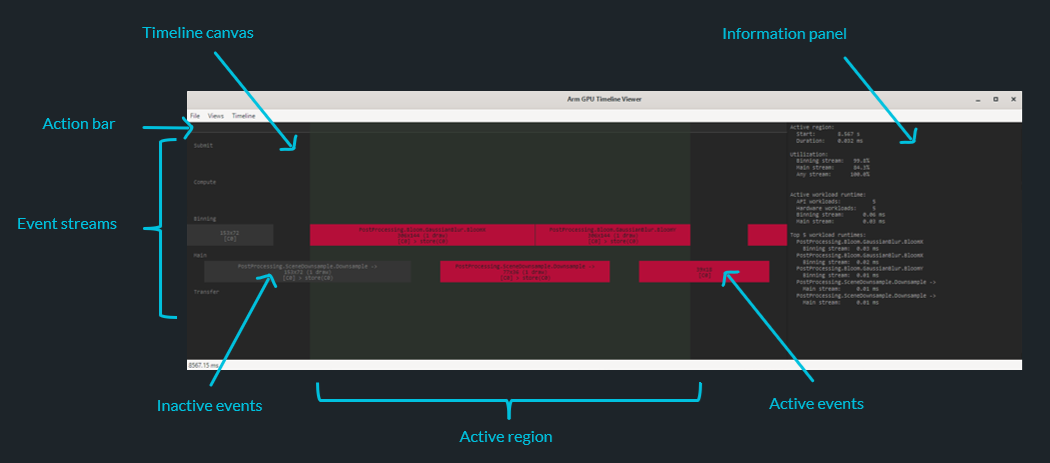Click the Duration 0.032 ms line

point(830,141)
